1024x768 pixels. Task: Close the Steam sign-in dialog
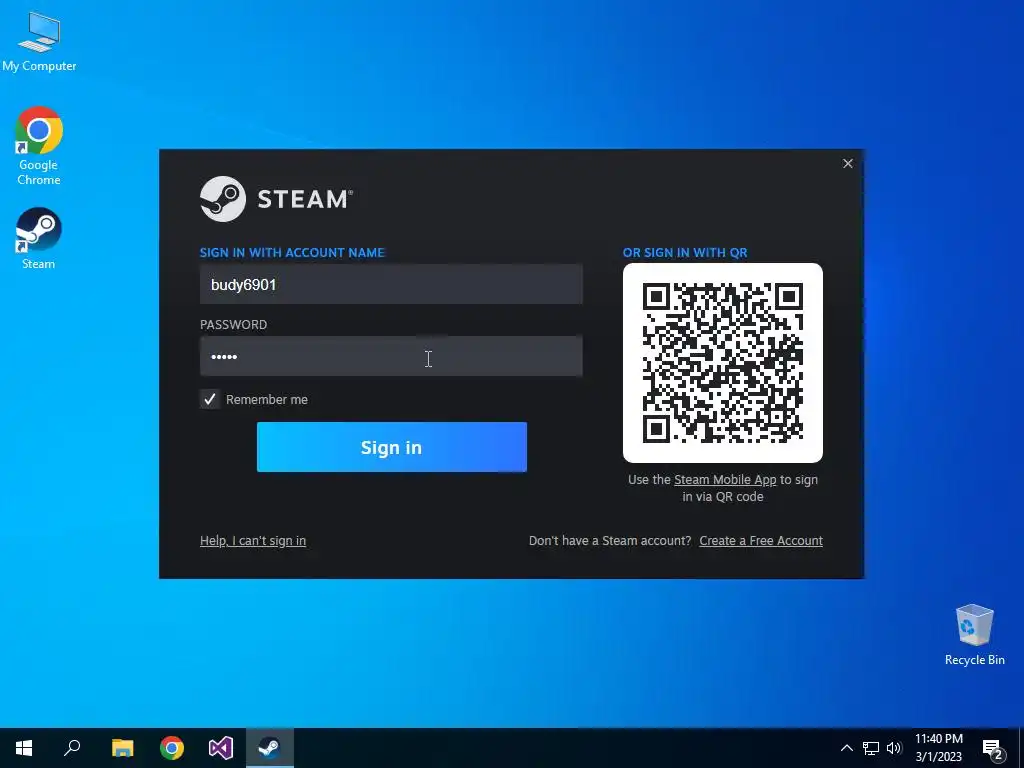[x=848, y=163]
